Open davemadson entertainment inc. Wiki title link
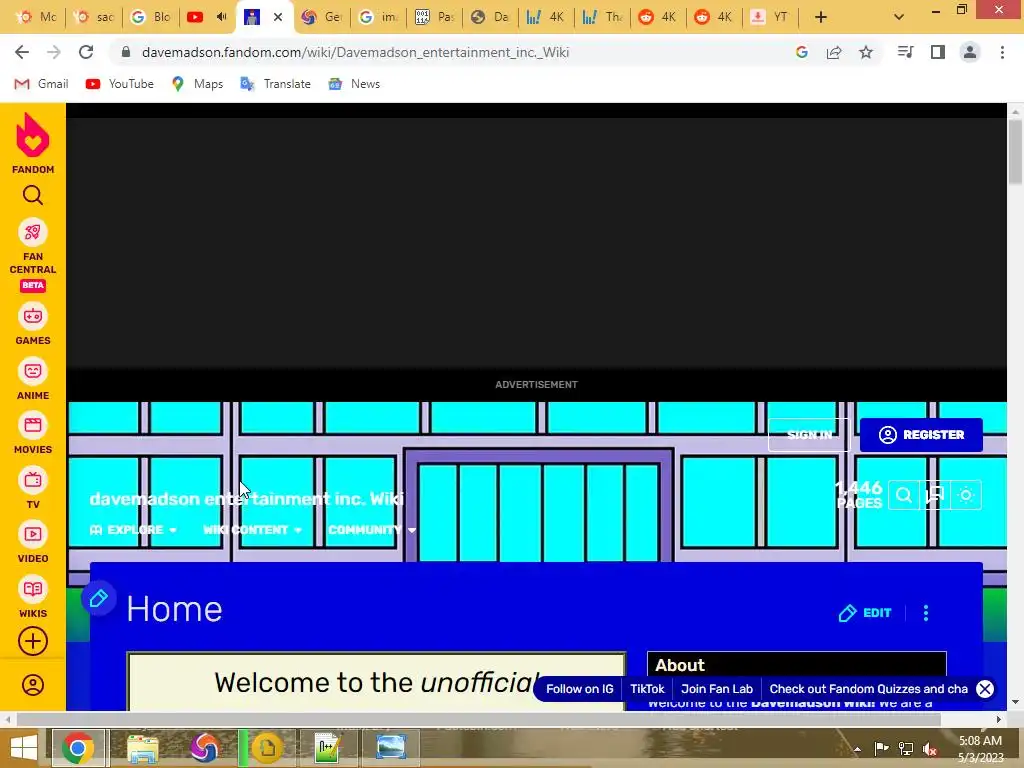This screenshot has height=768, width=1024. (x=247, y=499)
